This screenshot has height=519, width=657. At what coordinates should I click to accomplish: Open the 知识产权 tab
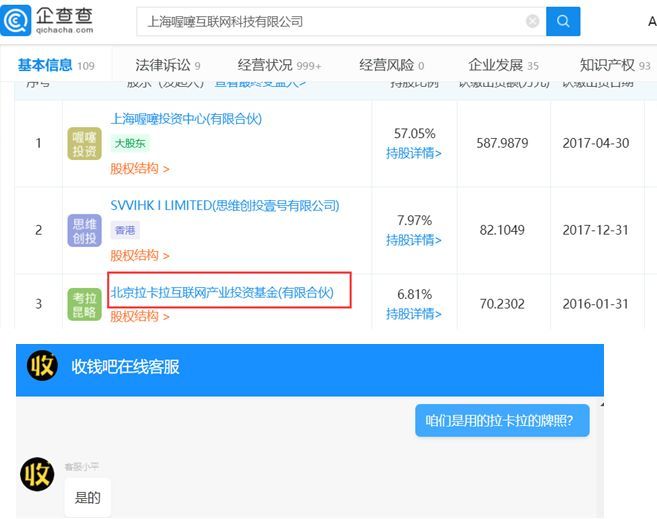pos(615,65)
